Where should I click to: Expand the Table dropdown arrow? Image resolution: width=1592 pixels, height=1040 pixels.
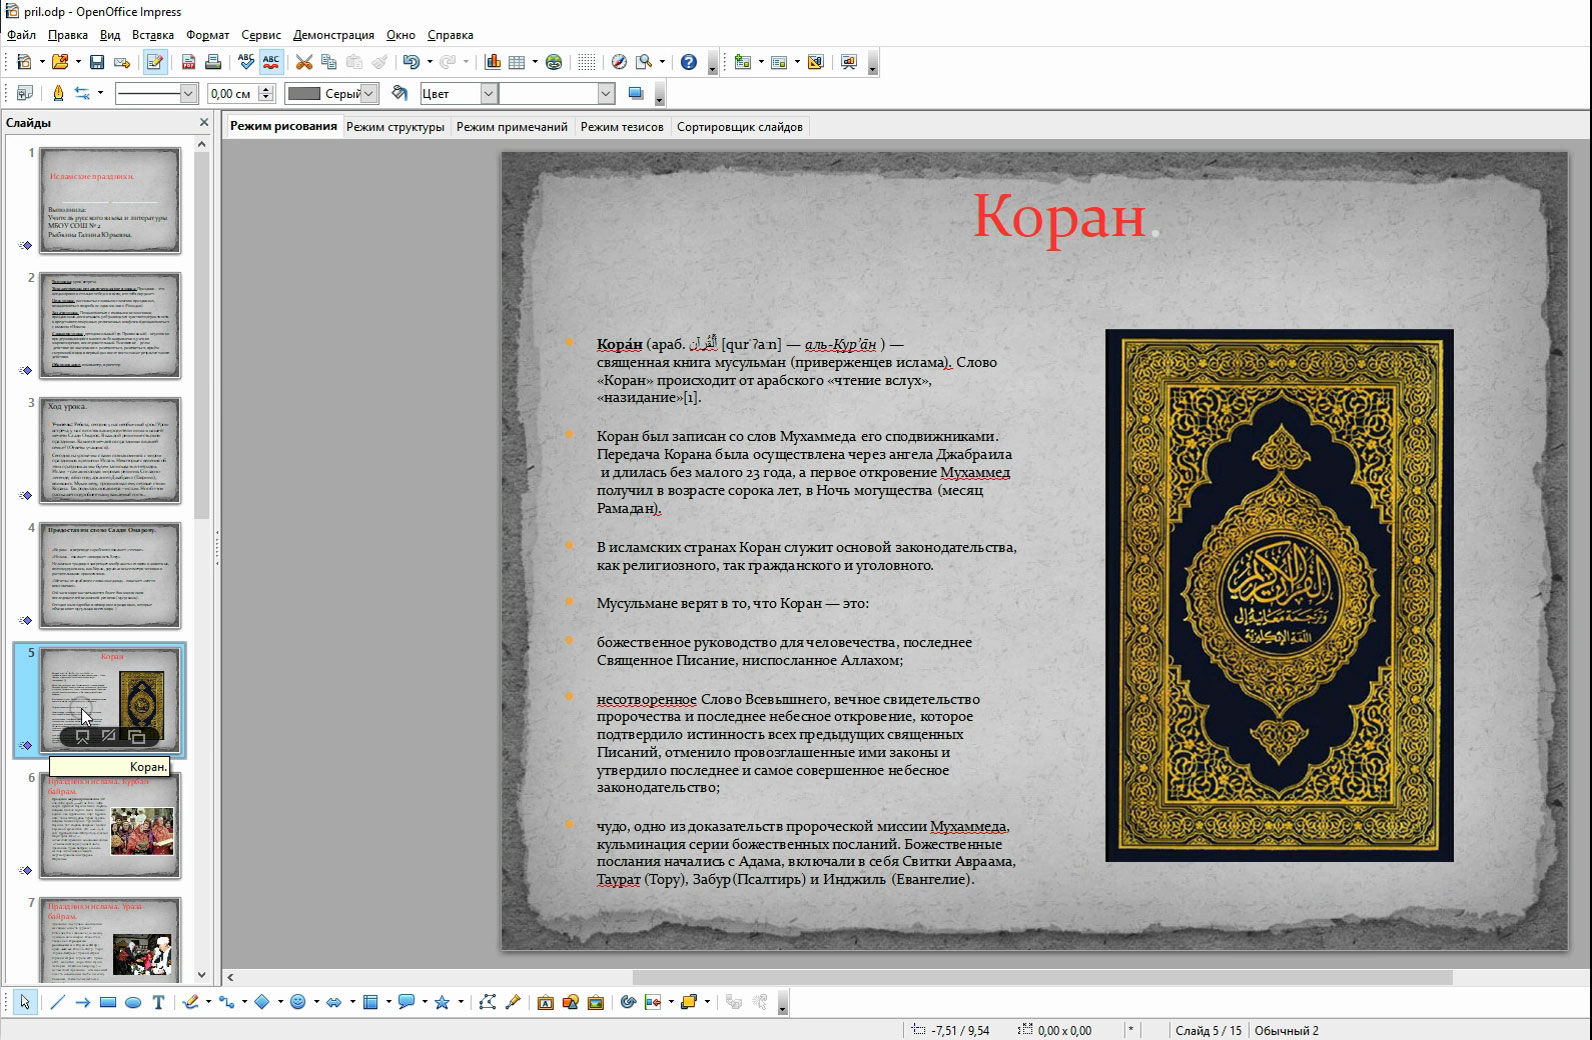535,62
